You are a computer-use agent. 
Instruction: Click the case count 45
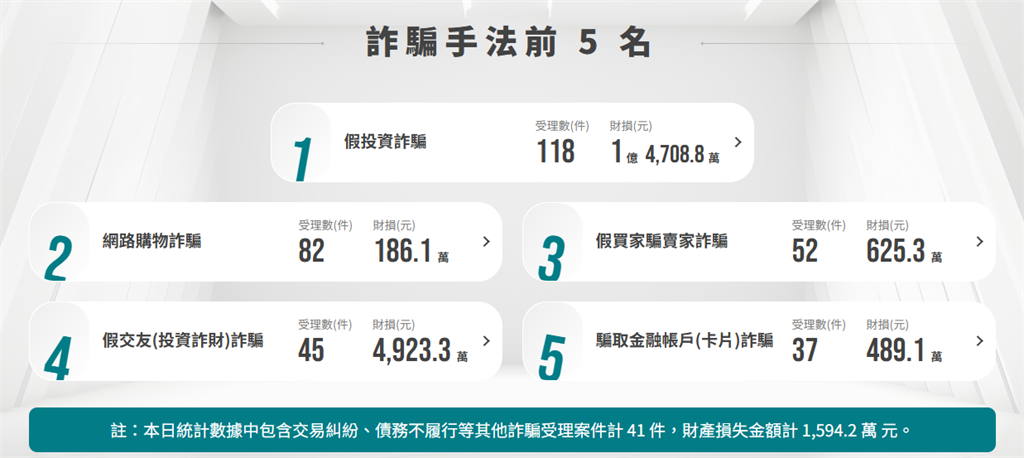click(311, 350)
